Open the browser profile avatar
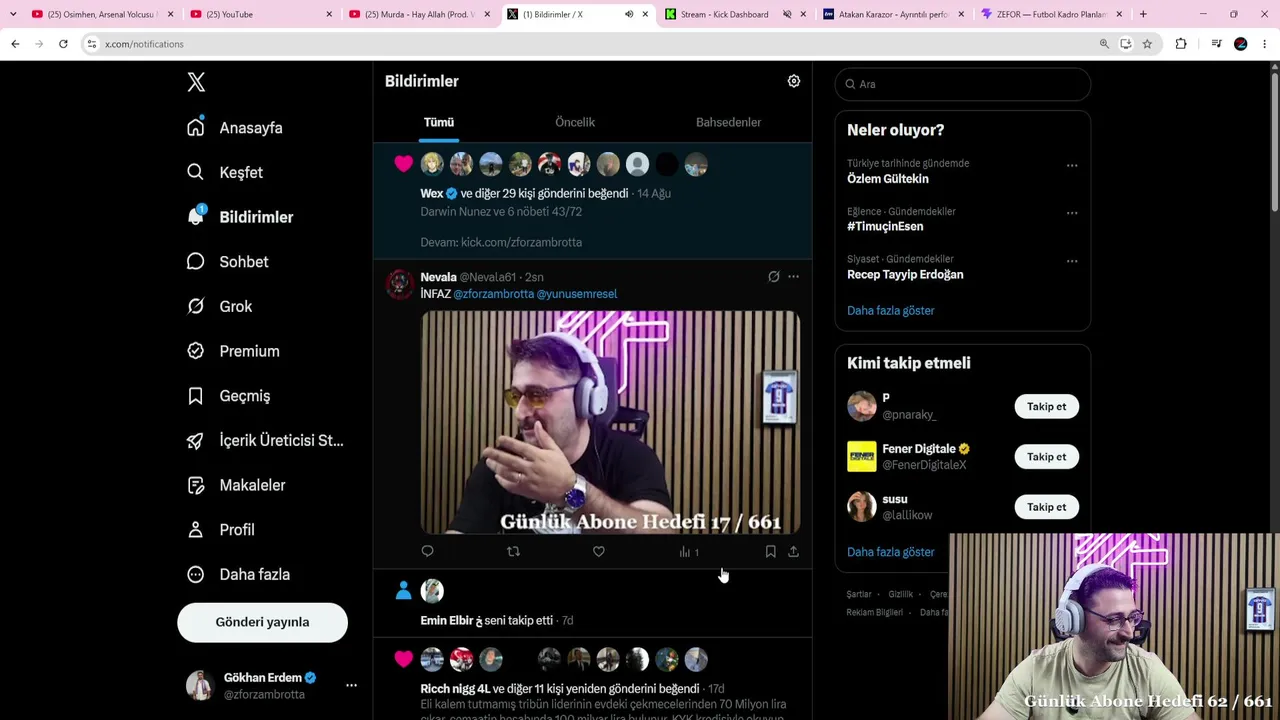The height and width of the screenshot is (720, 1280). tap(1241, 44)
